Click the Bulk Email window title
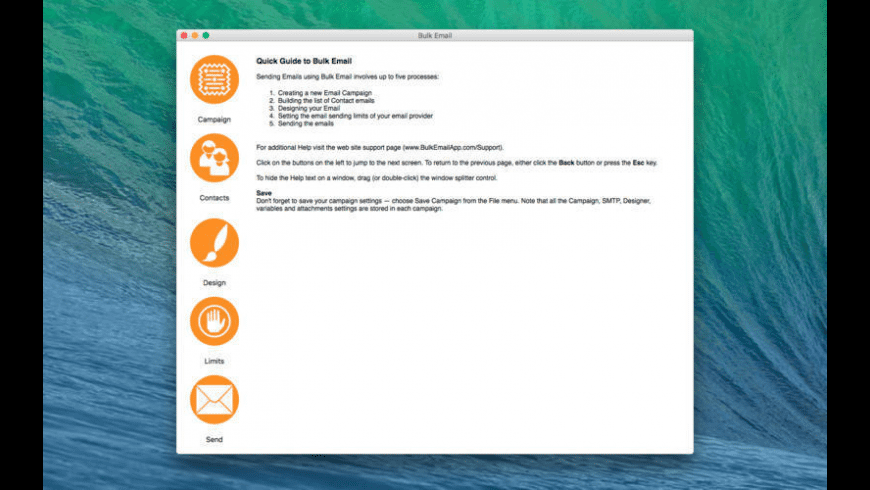The image size is (870, 490). pyautogui.click(x=435, y=36)
